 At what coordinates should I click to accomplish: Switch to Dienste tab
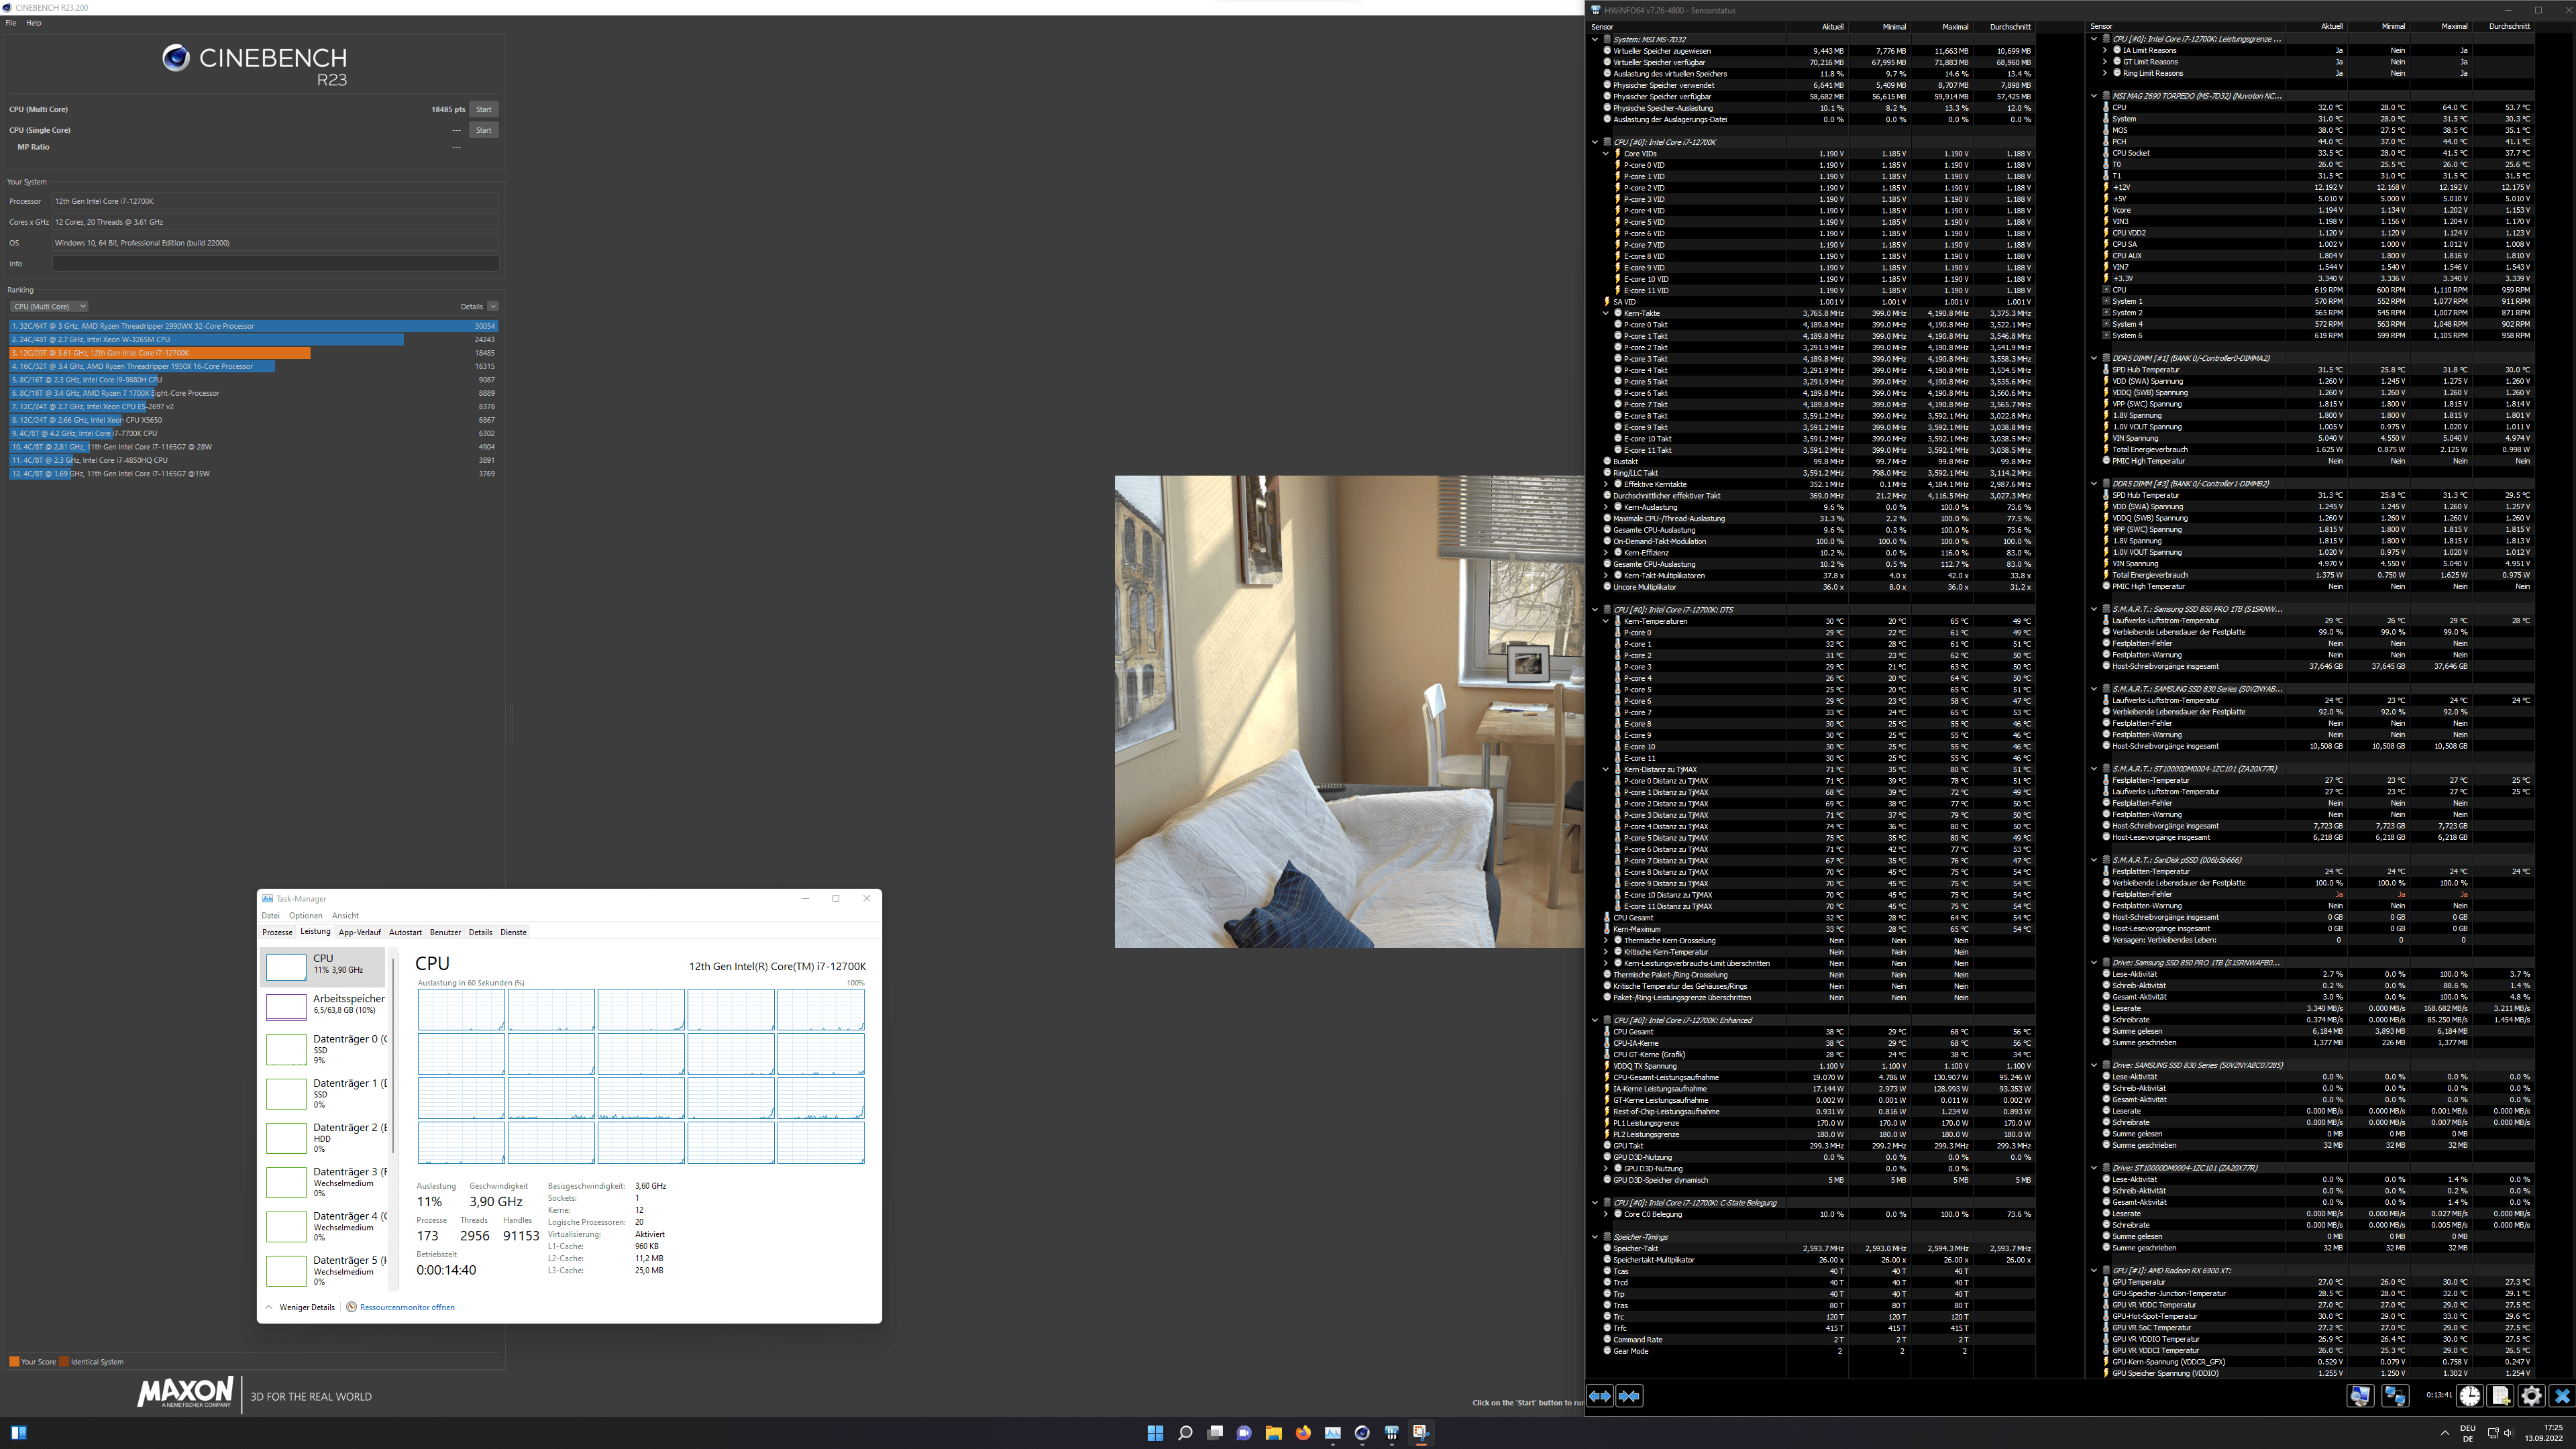(x=513, y=932)
